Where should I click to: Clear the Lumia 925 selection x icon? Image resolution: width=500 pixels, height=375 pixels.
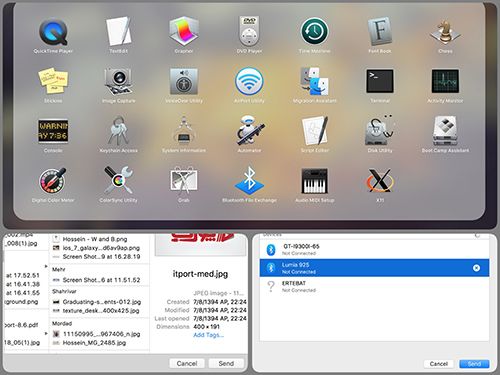click(476, 268)
